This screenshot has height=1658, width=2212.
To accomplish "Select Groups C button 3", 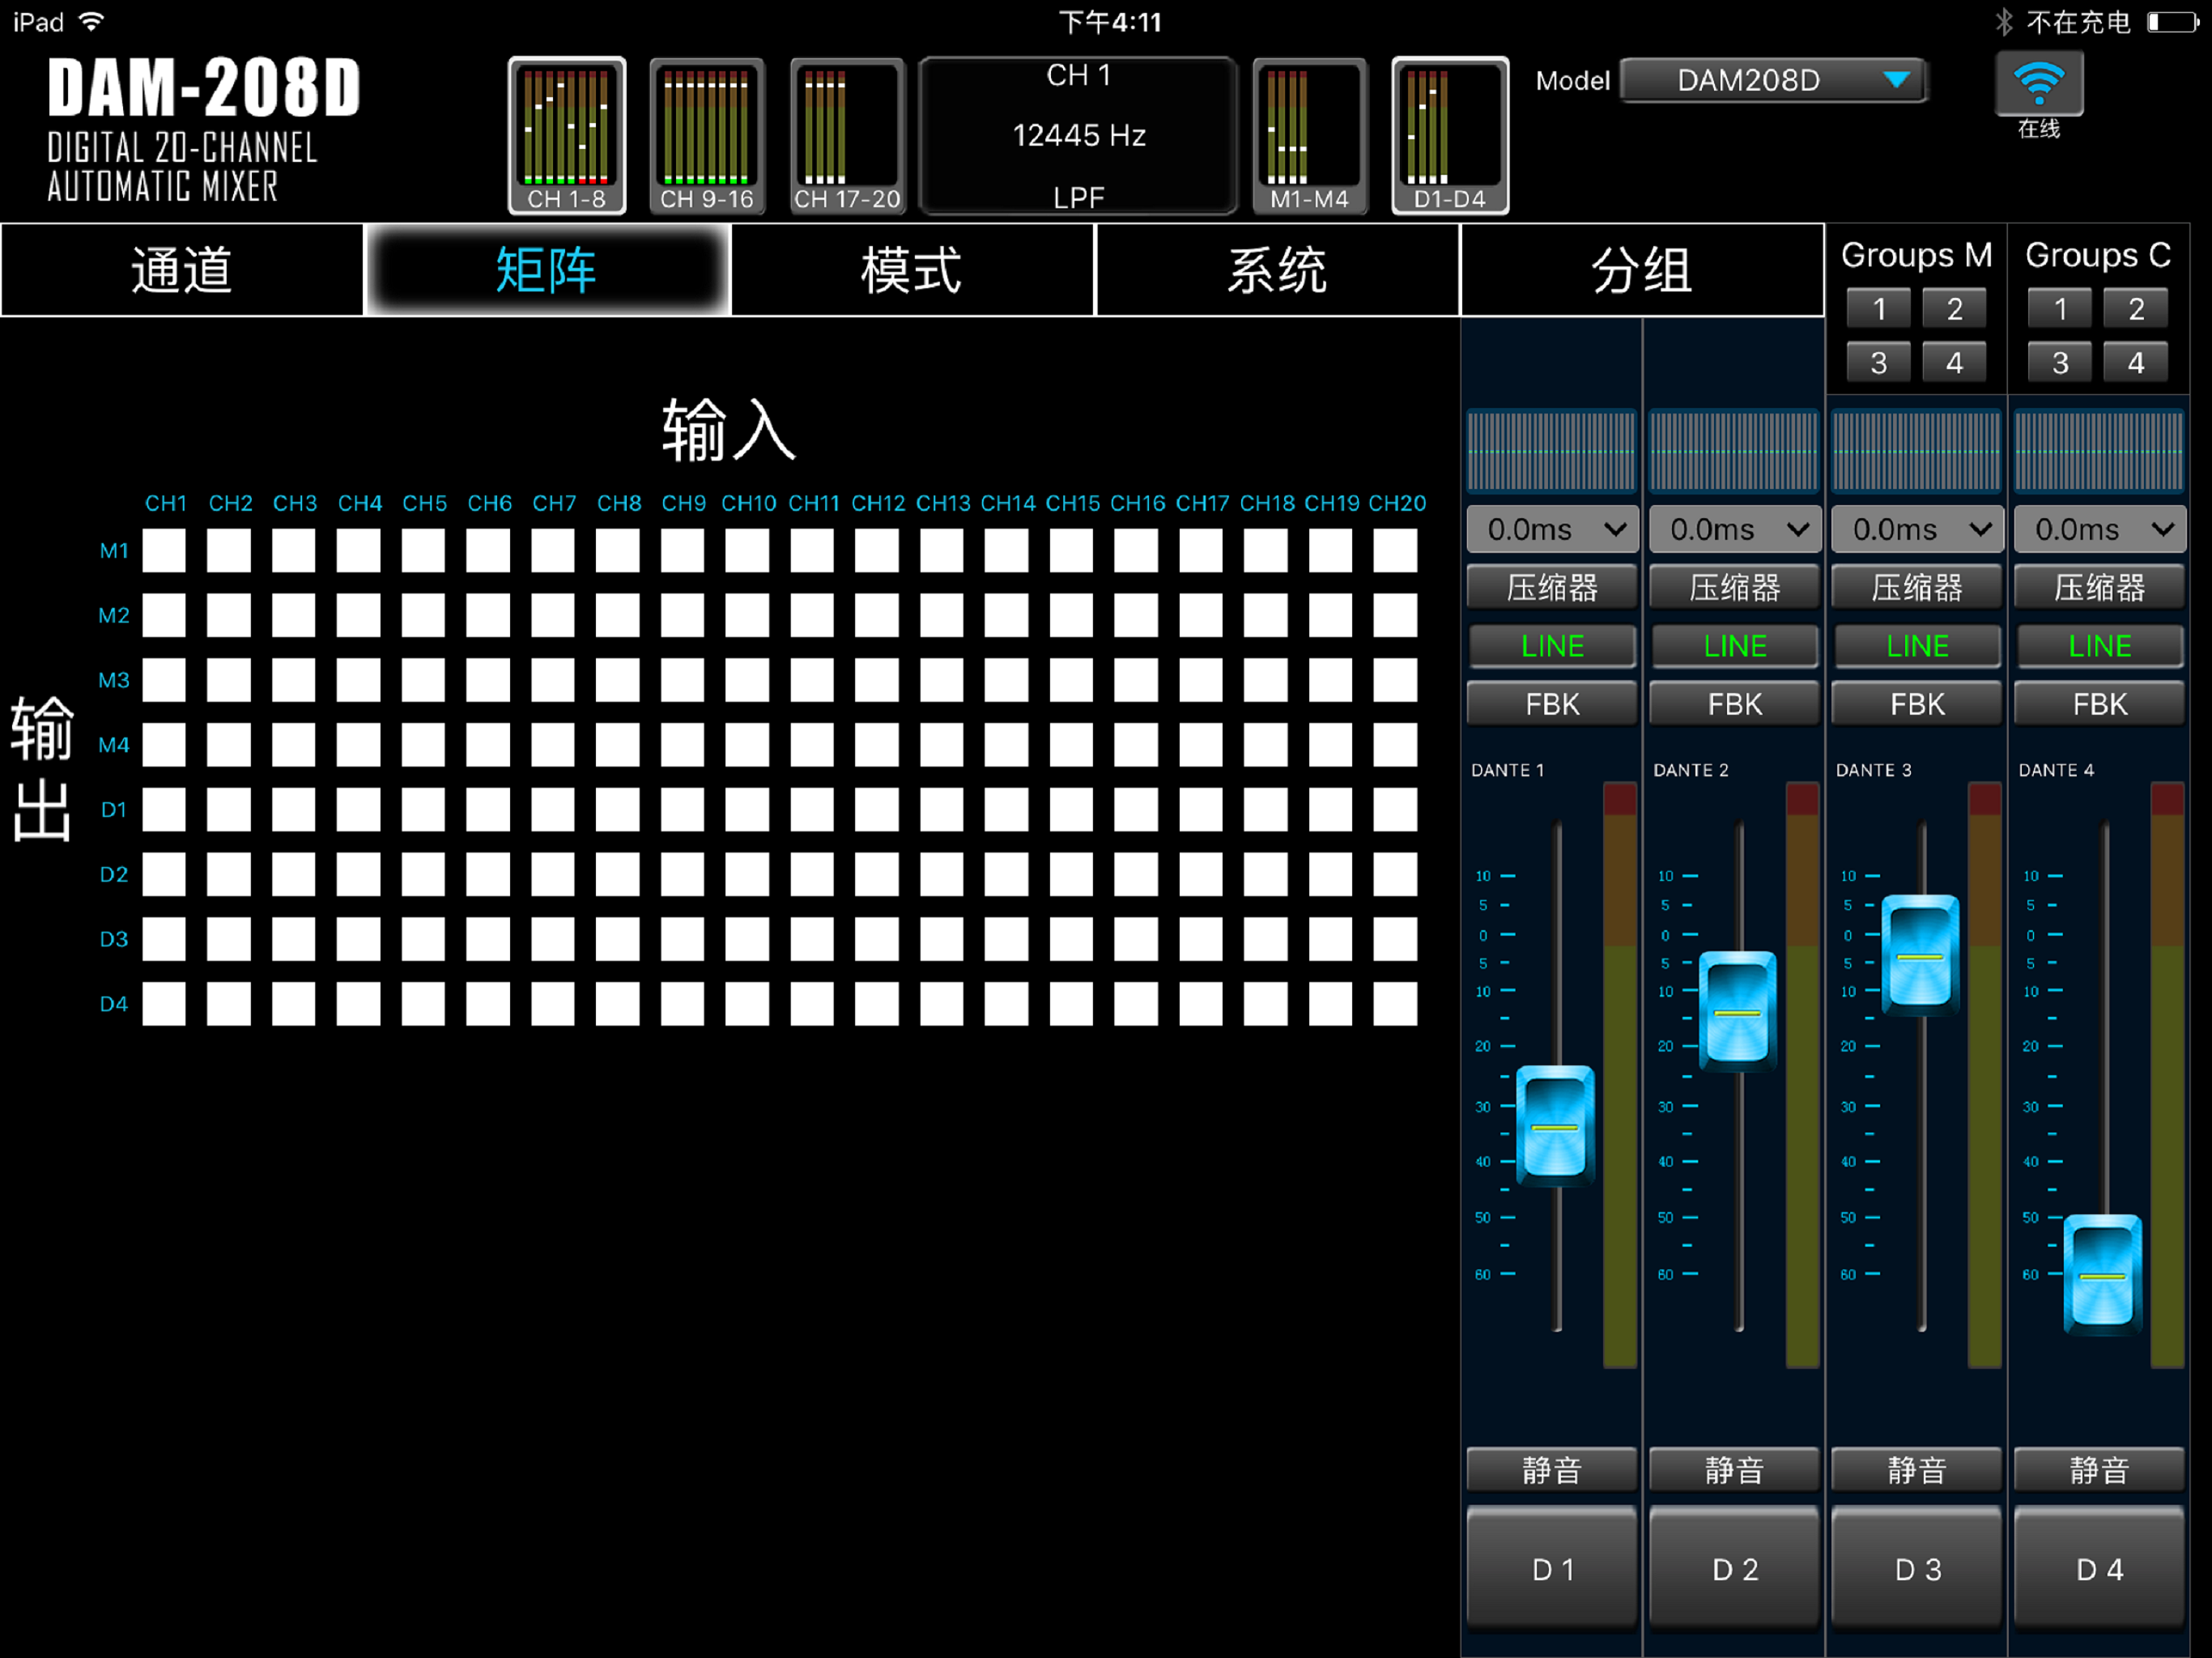I will (x=2060, y=362).
